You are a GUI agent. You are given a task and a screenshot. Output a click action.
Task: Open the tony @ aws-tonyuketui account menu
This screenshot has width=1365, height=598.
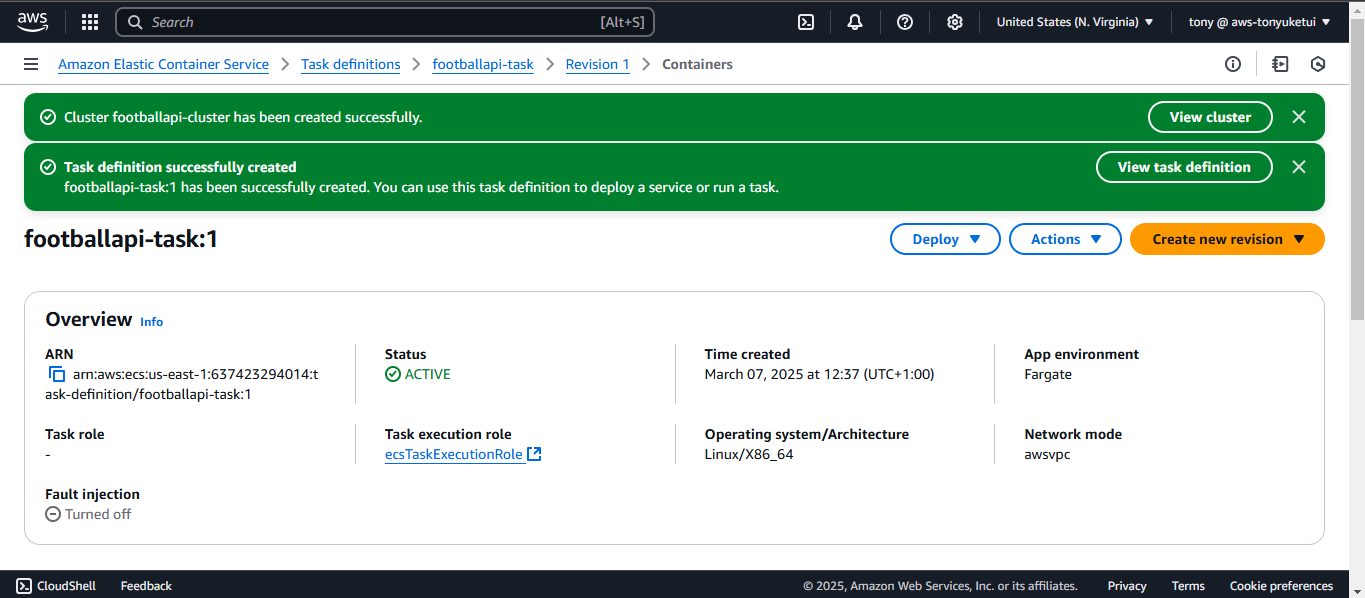click(x=1259, y=22)
